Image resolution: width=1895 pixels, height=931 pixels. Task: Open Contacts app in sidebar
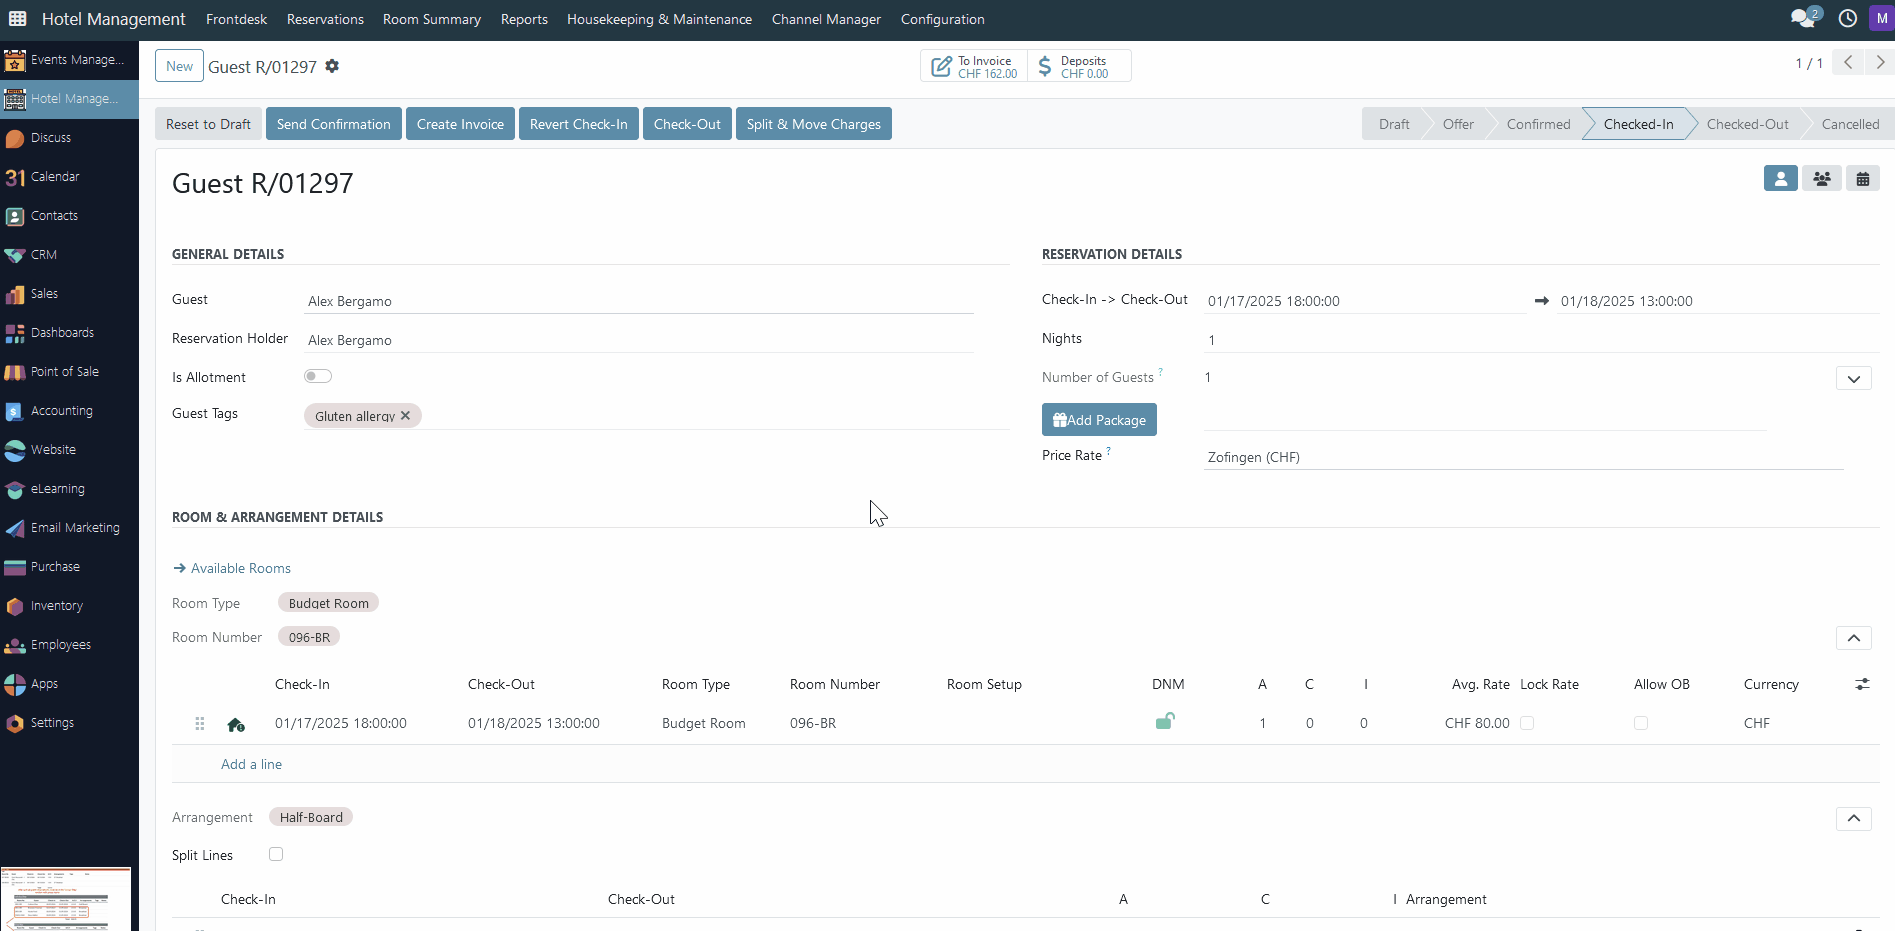click(69, 216)
